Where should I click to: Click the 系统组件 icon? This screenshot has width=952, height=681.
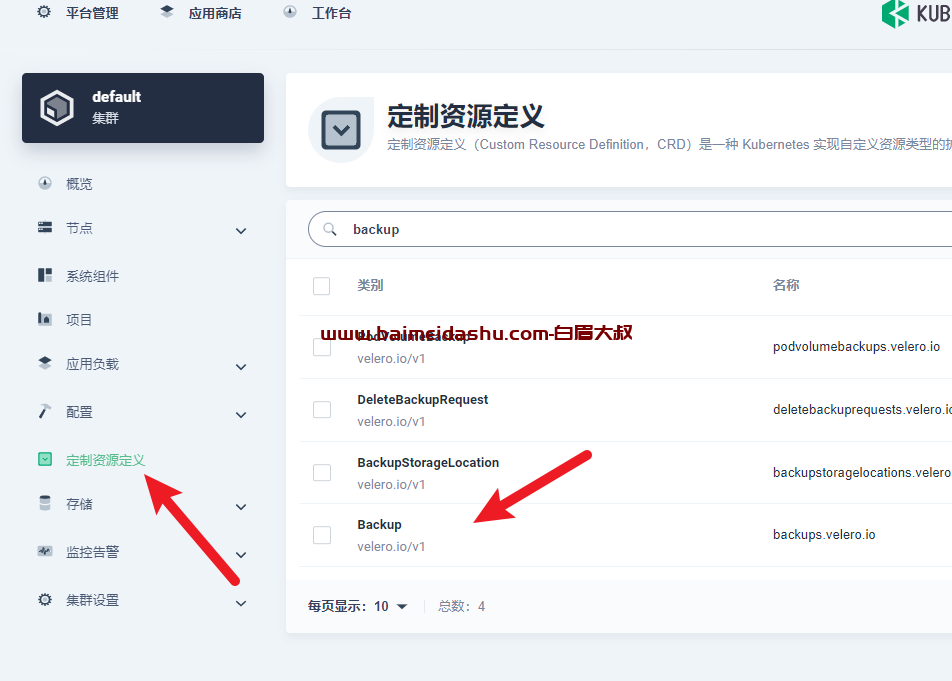[x=45, y=275]
